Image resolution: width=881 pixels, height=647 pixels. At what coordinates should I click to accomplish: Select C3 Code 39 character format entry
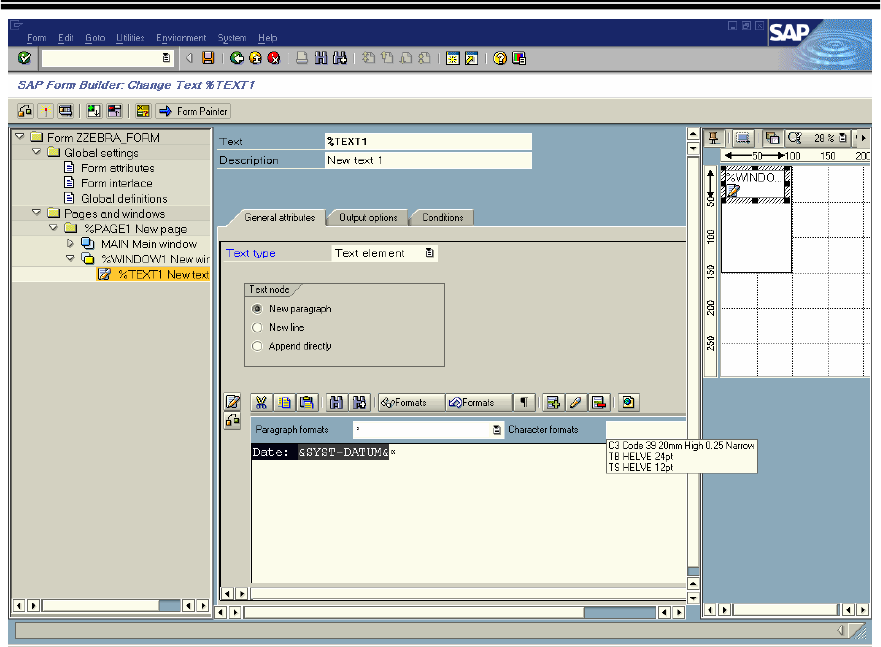681,445
